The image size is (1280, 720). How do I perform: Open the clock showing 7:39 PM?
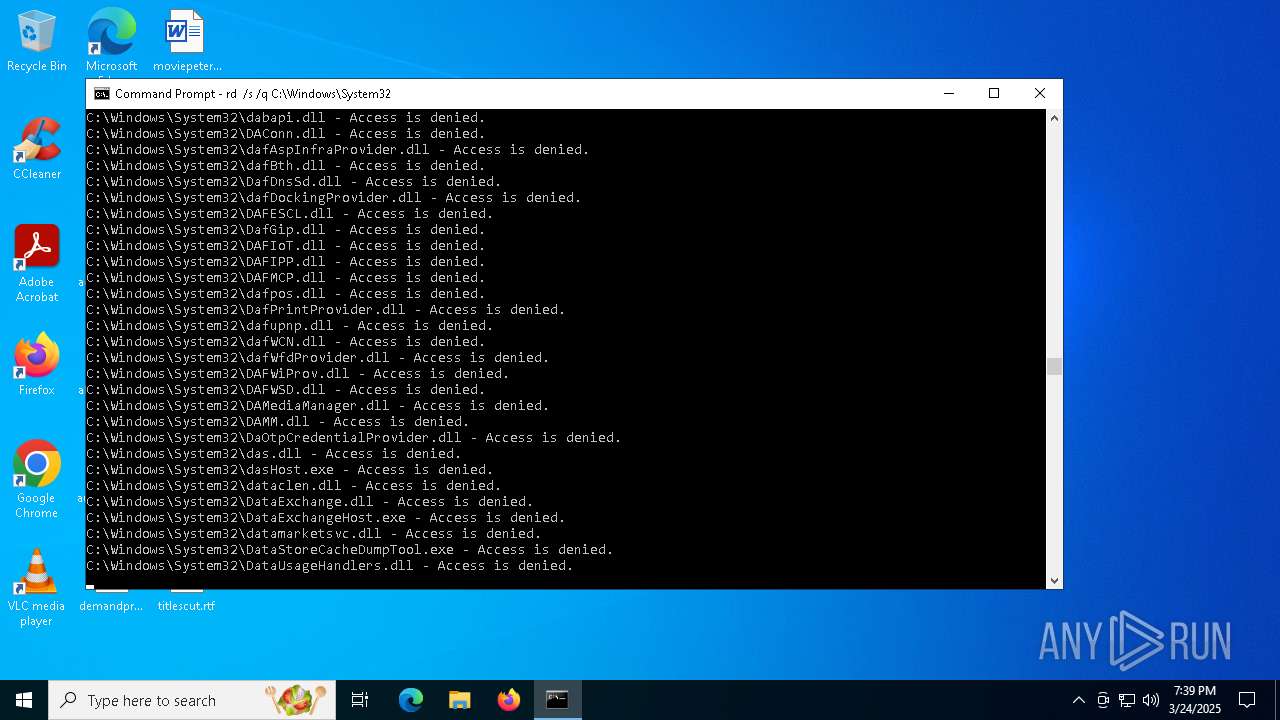pos(1195,700)
